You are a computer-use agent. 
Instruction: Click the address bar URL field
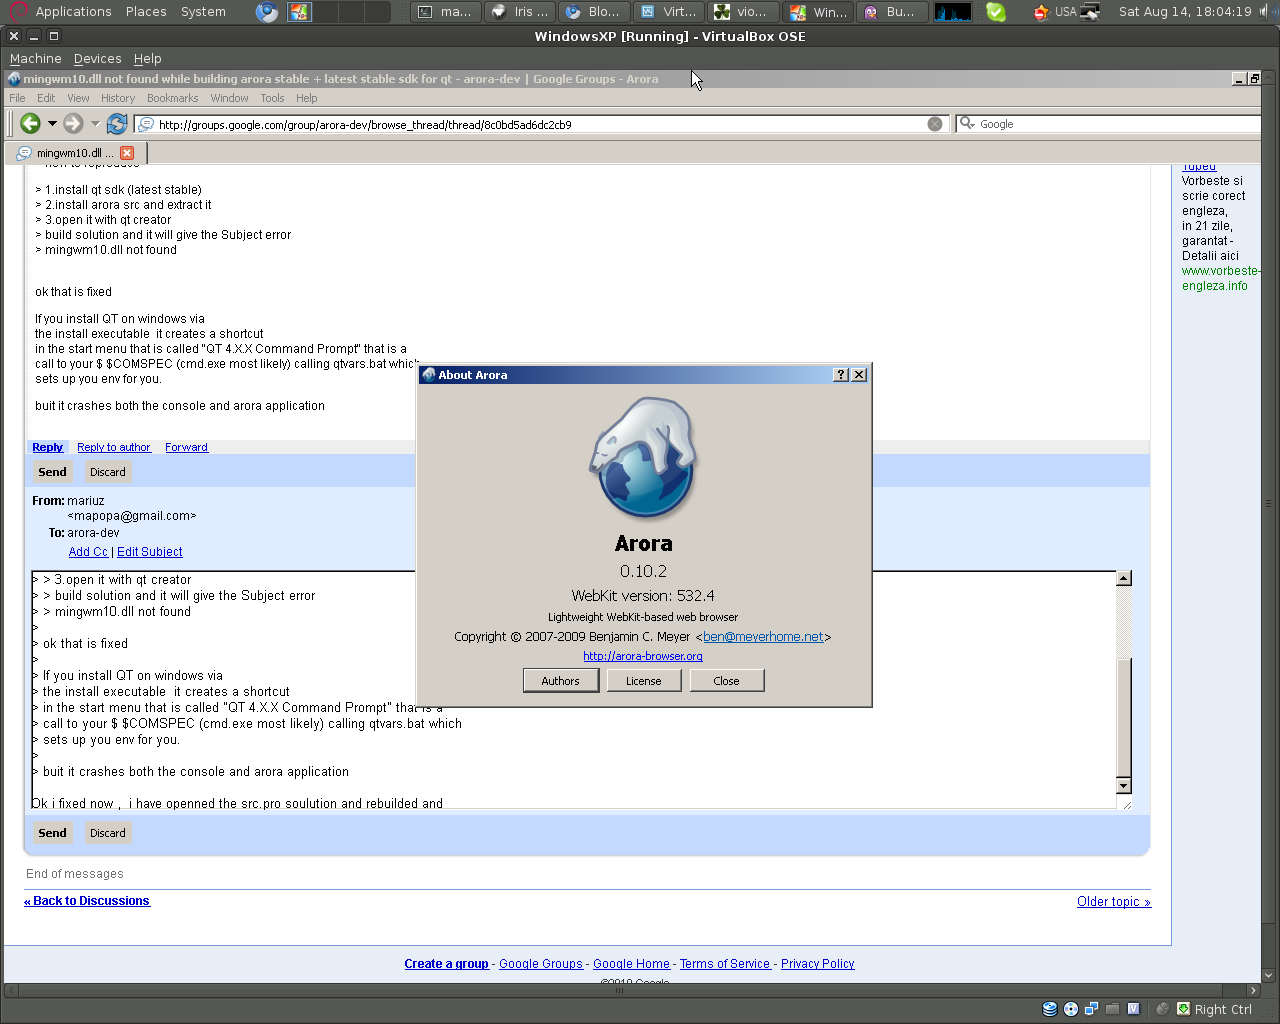[541, 124]
